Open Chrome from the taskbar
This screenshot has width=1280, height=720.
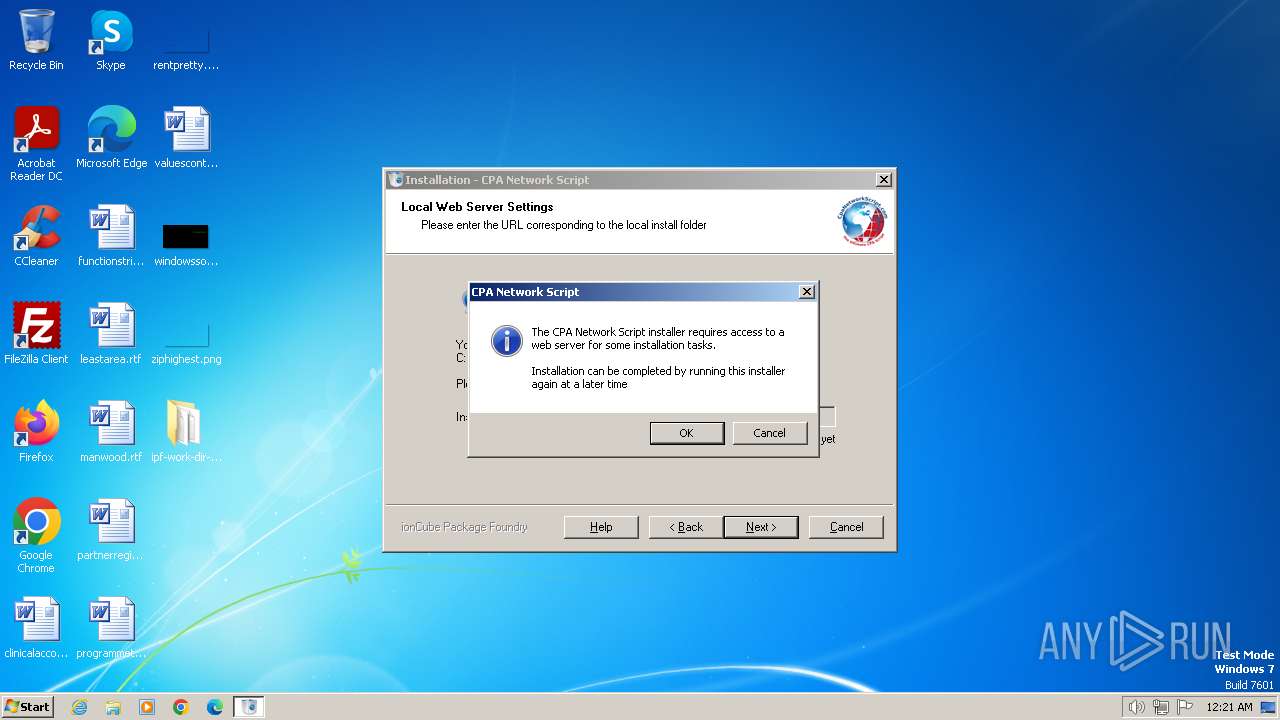click(x=181, y=707)
